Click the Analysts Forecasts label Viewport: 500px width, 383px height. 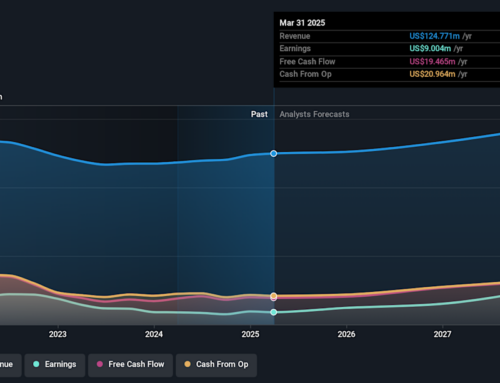coord(314,114)
